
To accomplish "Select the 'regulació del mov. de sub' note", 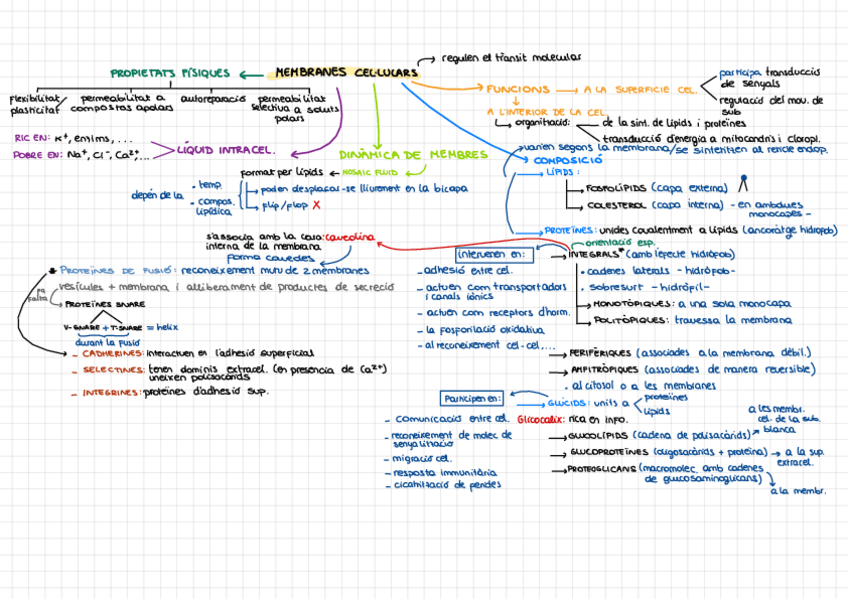I will pyautogui.click(x=771, y=105).
